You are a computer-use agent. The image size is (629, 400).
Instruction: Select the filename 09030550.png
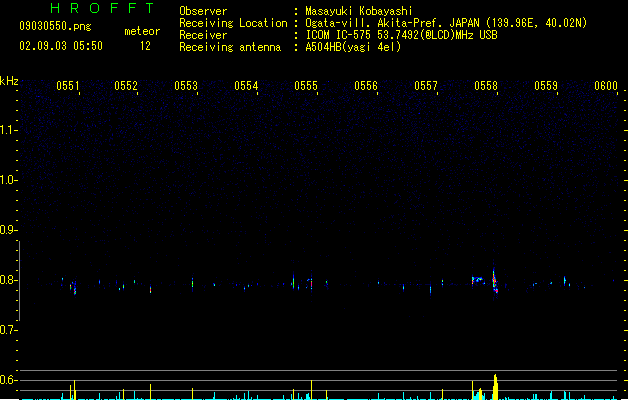pyautogui.click(x=55, y=26)
